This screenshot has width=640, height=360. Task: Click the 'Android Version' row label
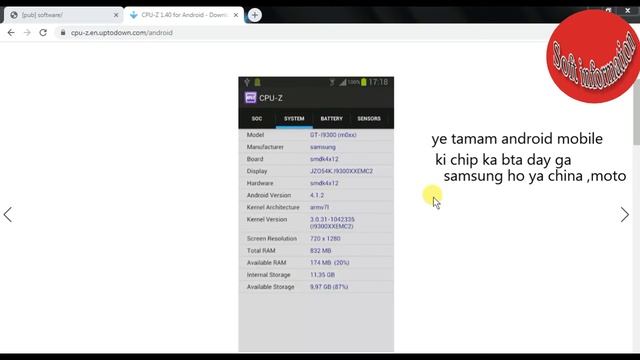click(269, 196)
